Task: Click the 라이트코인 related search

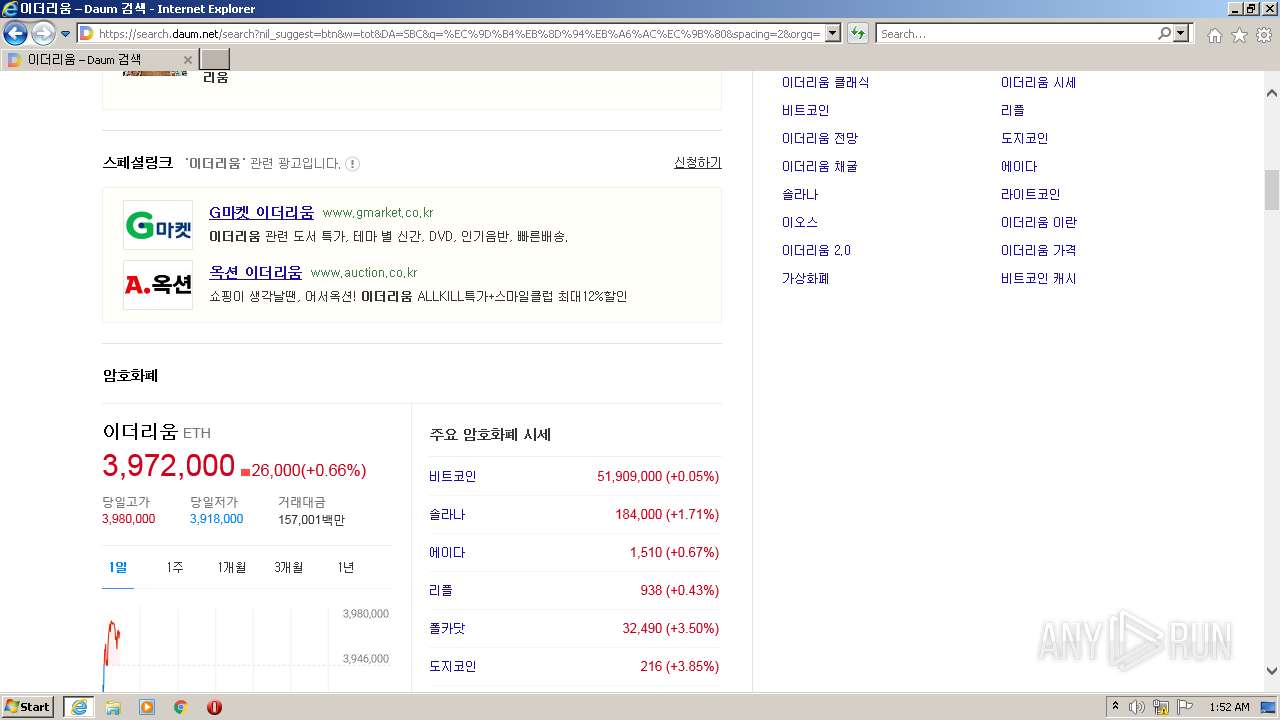Action: click(1030, 194)
